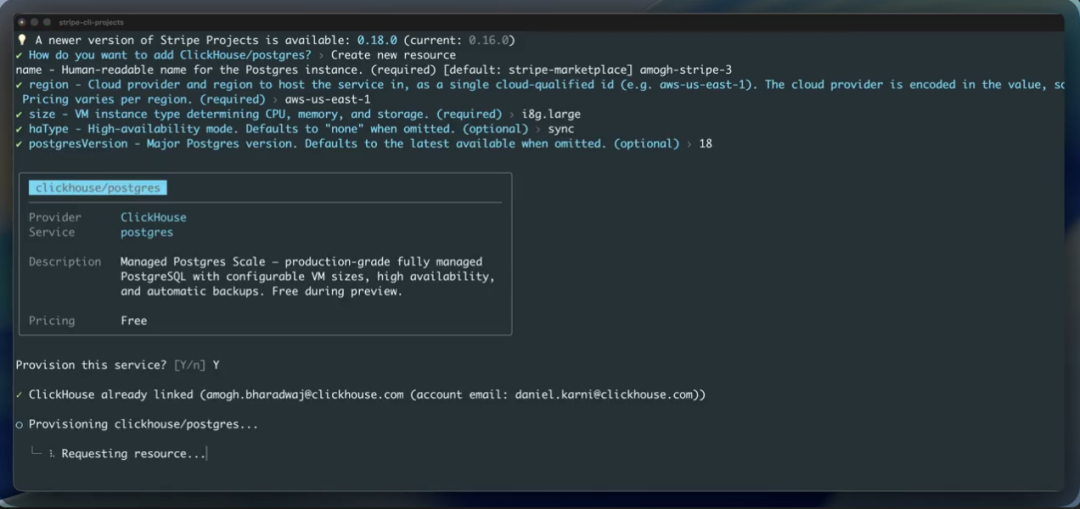This screenshot has height=509, width=1080.
Task: Click the checkmark beside 'ClickHouse already linked'
Action: (x=19, y=395)
